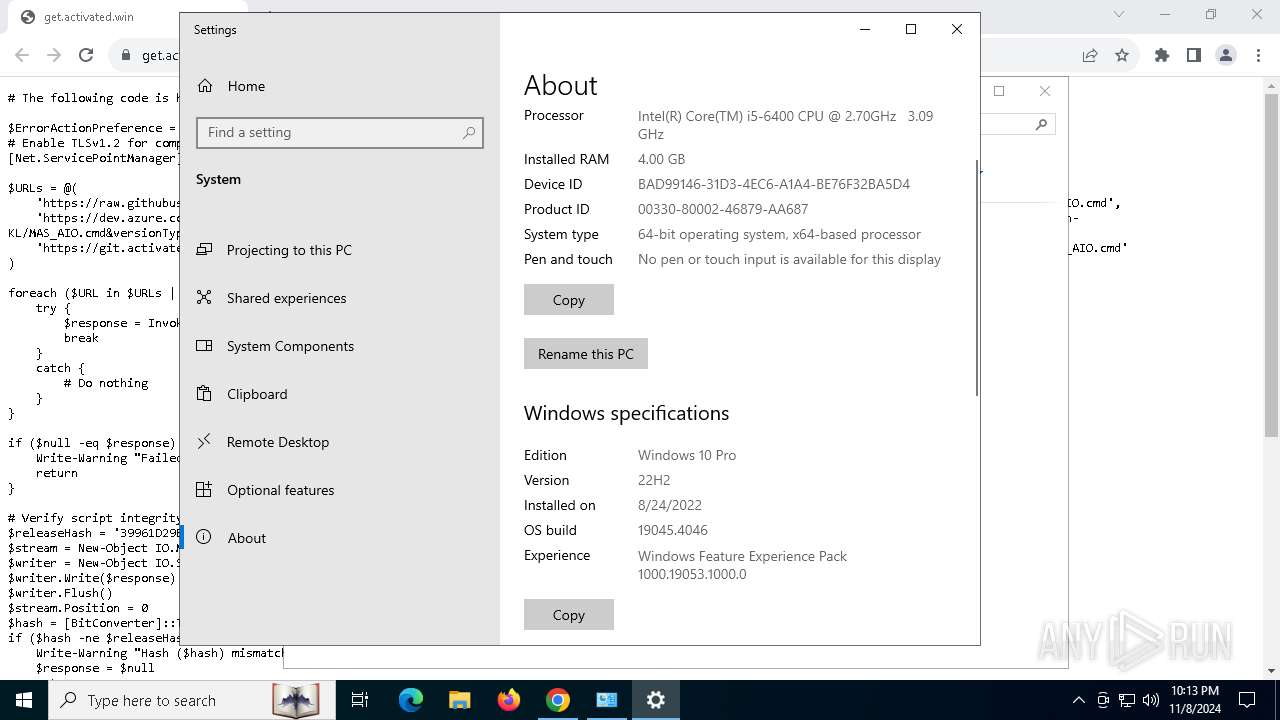1280x720 pixels.
Task: Open Windows Start menu
Action: [x=24, y=700]
